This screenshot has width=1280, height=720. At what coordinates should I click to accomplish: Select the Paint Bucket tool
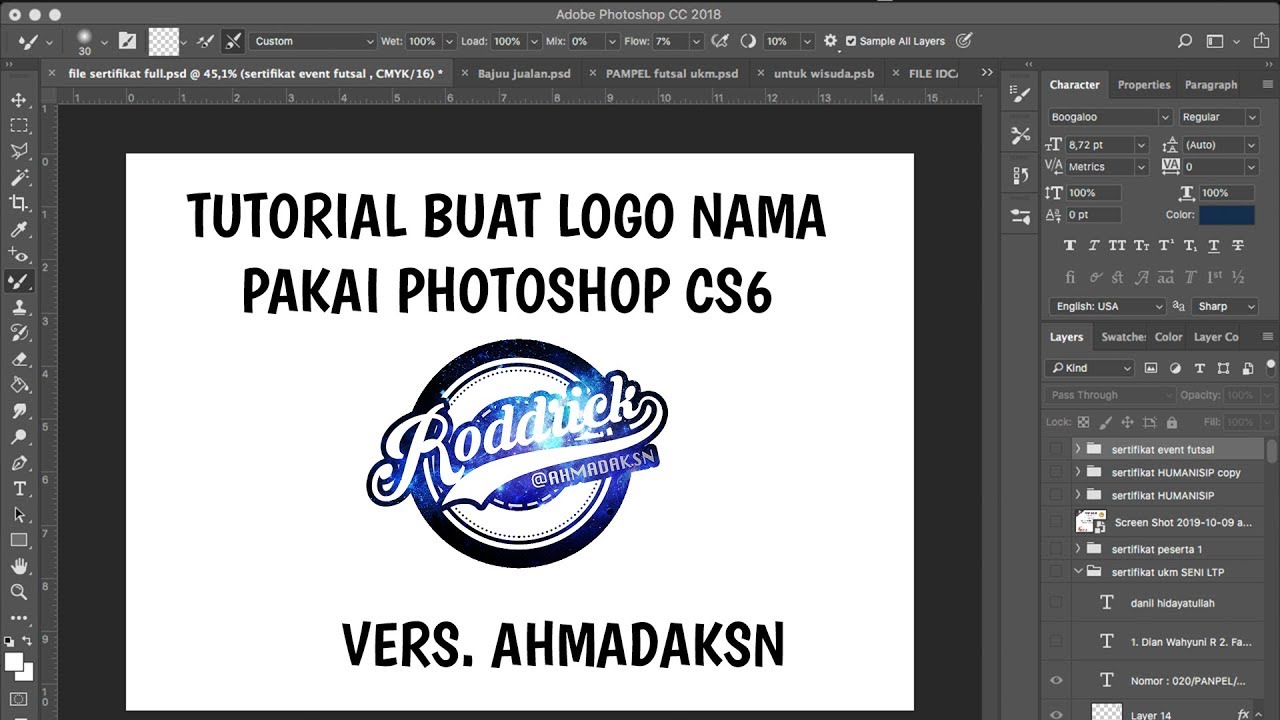coord(19,385)
